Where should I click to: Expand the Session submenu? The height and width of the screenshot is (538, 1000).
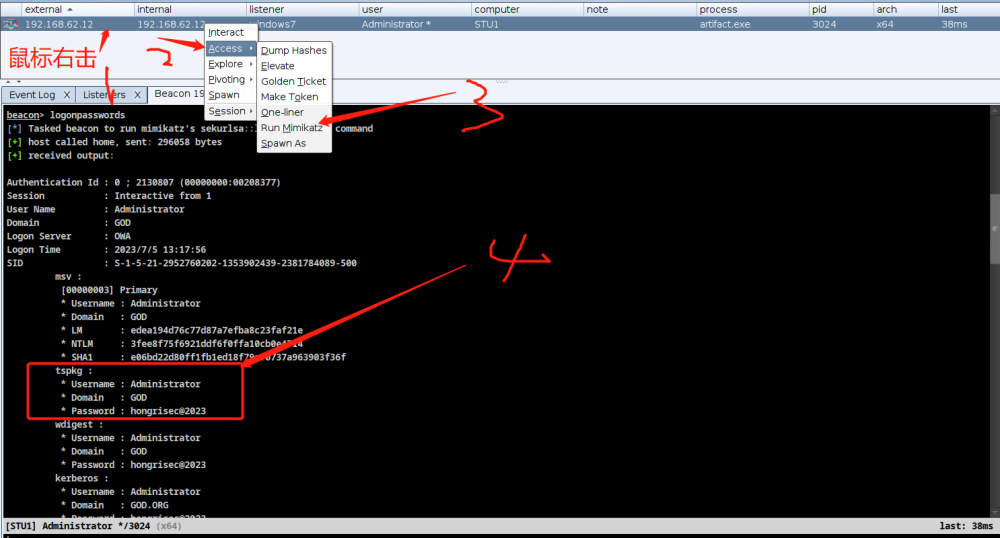[x=230, y=111]
